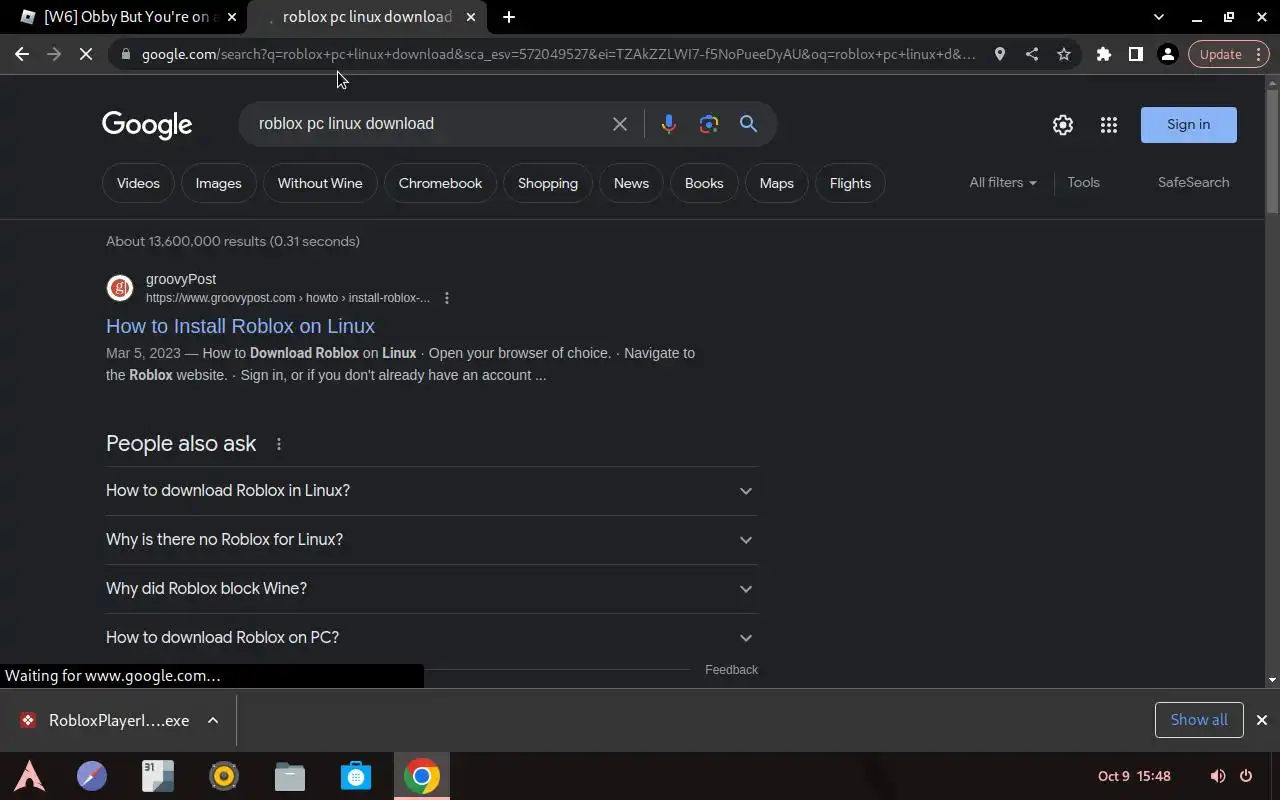Open location permission icon in address bar

coord(999,54)
